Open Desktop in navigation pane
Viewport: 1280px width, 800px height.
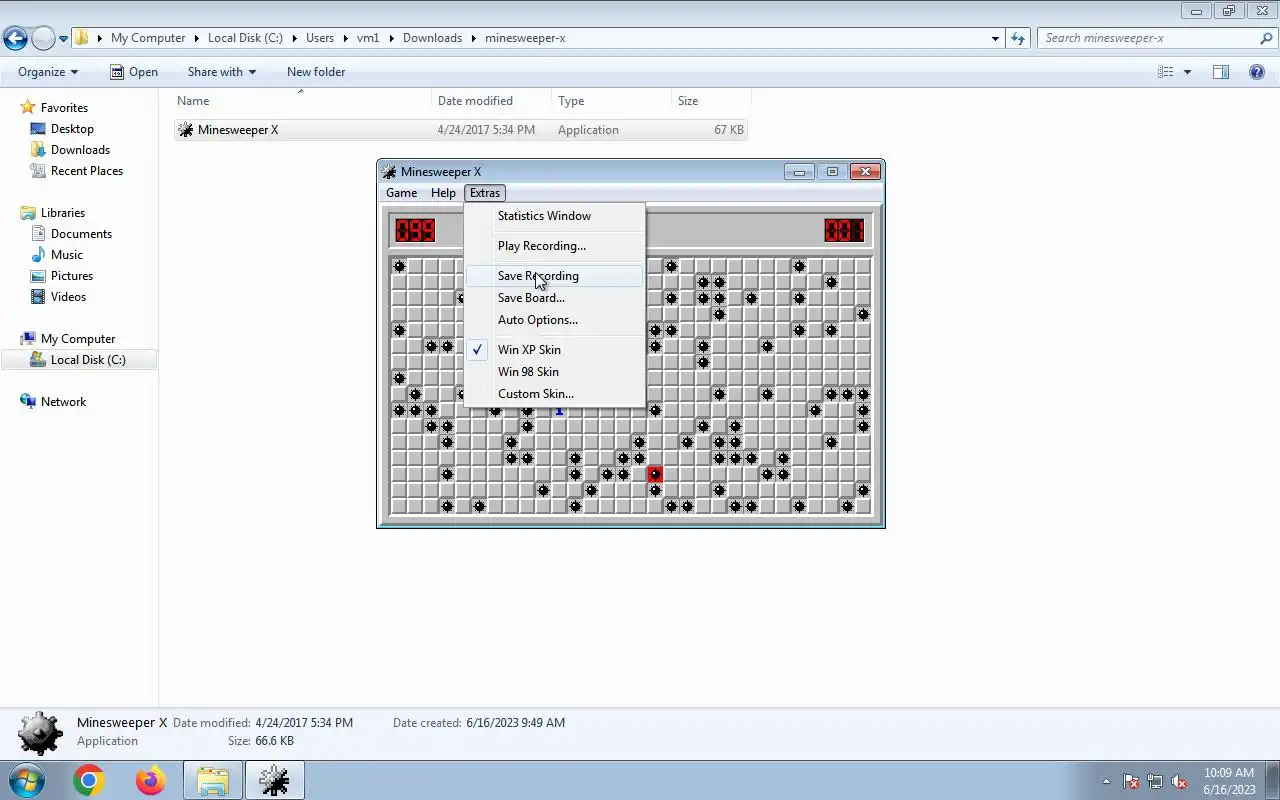pos(72,129)
